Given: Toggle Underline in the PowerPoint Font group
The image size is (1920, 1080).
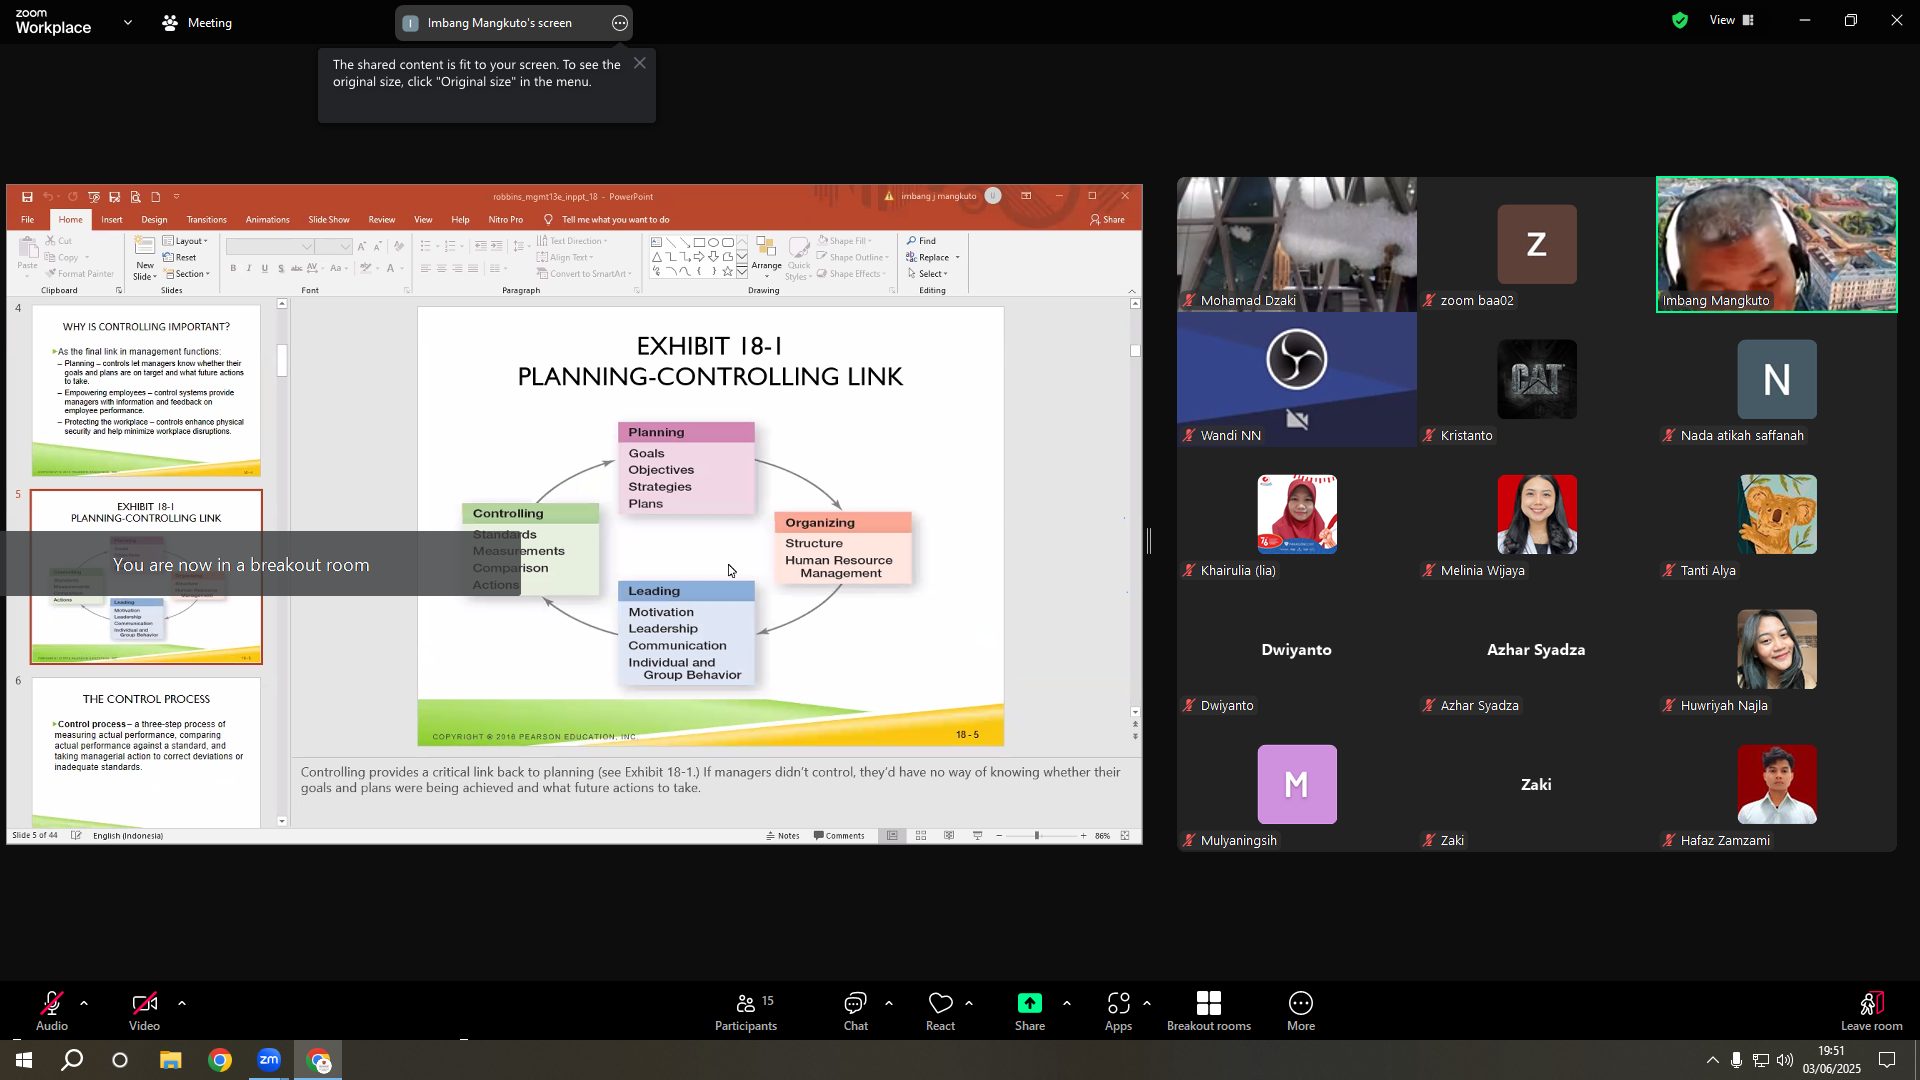Looking at the screenshot, I should (x=265, y=268).
